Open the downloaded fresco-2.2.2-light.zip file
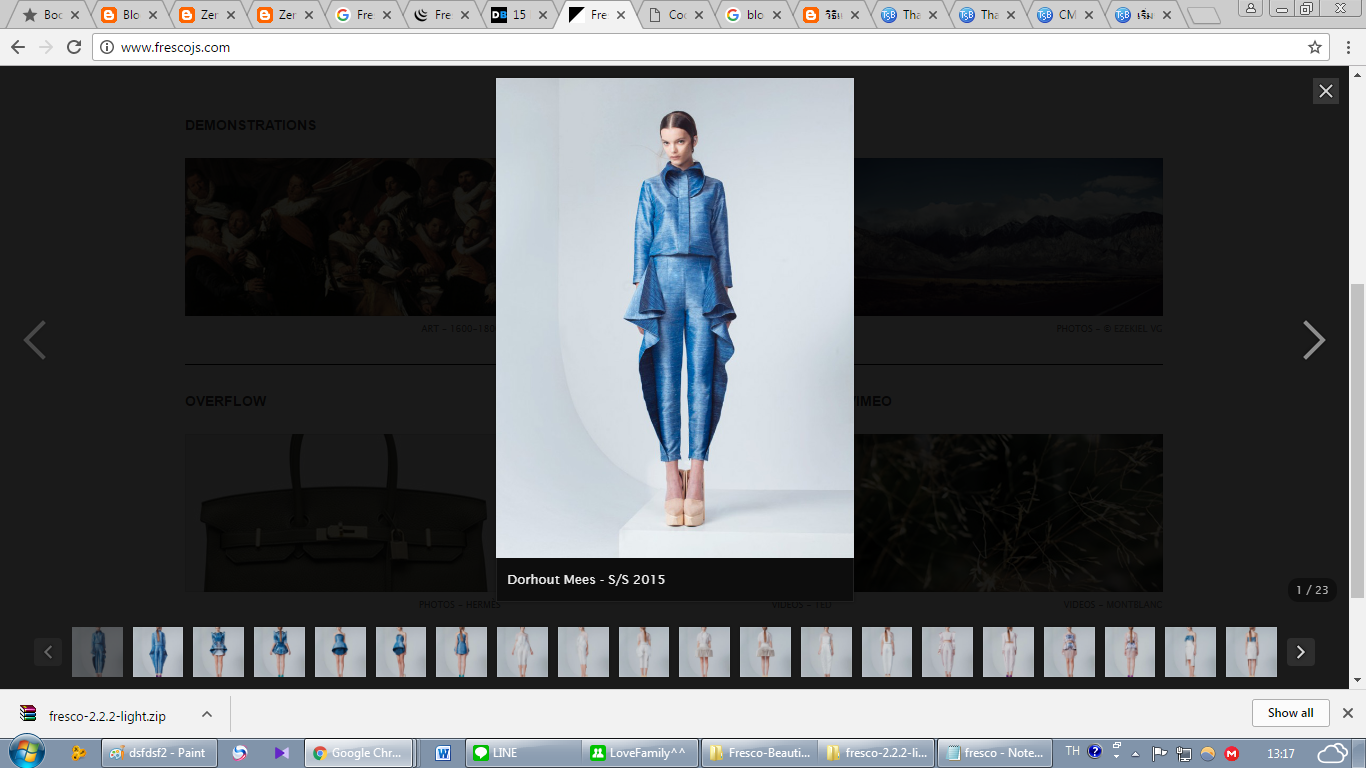Viewport: 1366px width, 768px height. click(106, 715)
